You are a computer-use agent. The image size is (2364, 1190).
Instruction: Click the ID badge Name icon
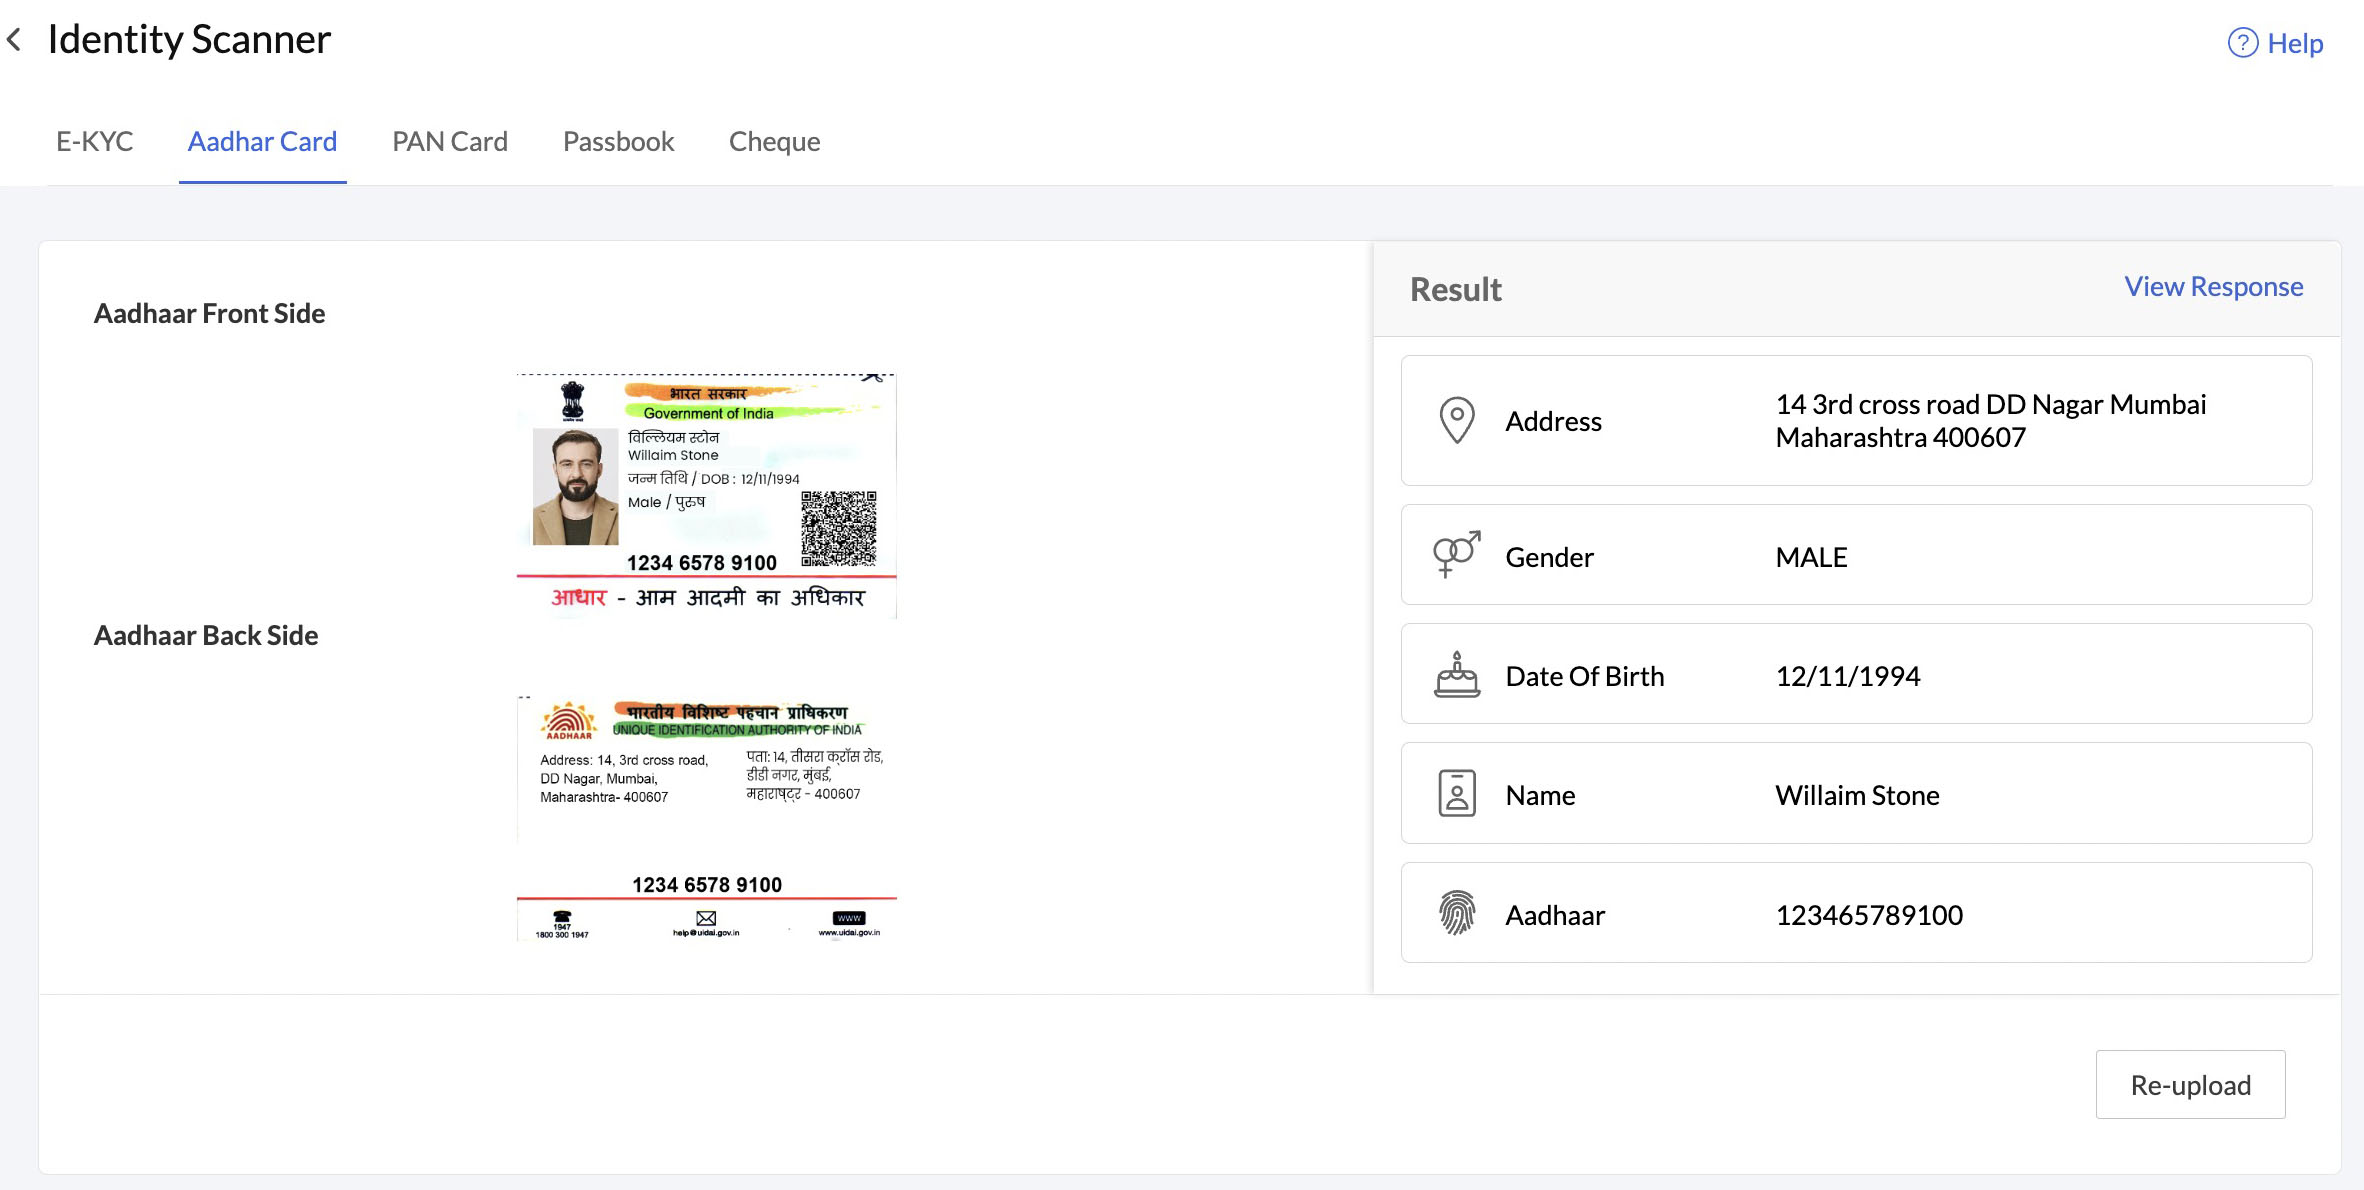(1457, 794)
